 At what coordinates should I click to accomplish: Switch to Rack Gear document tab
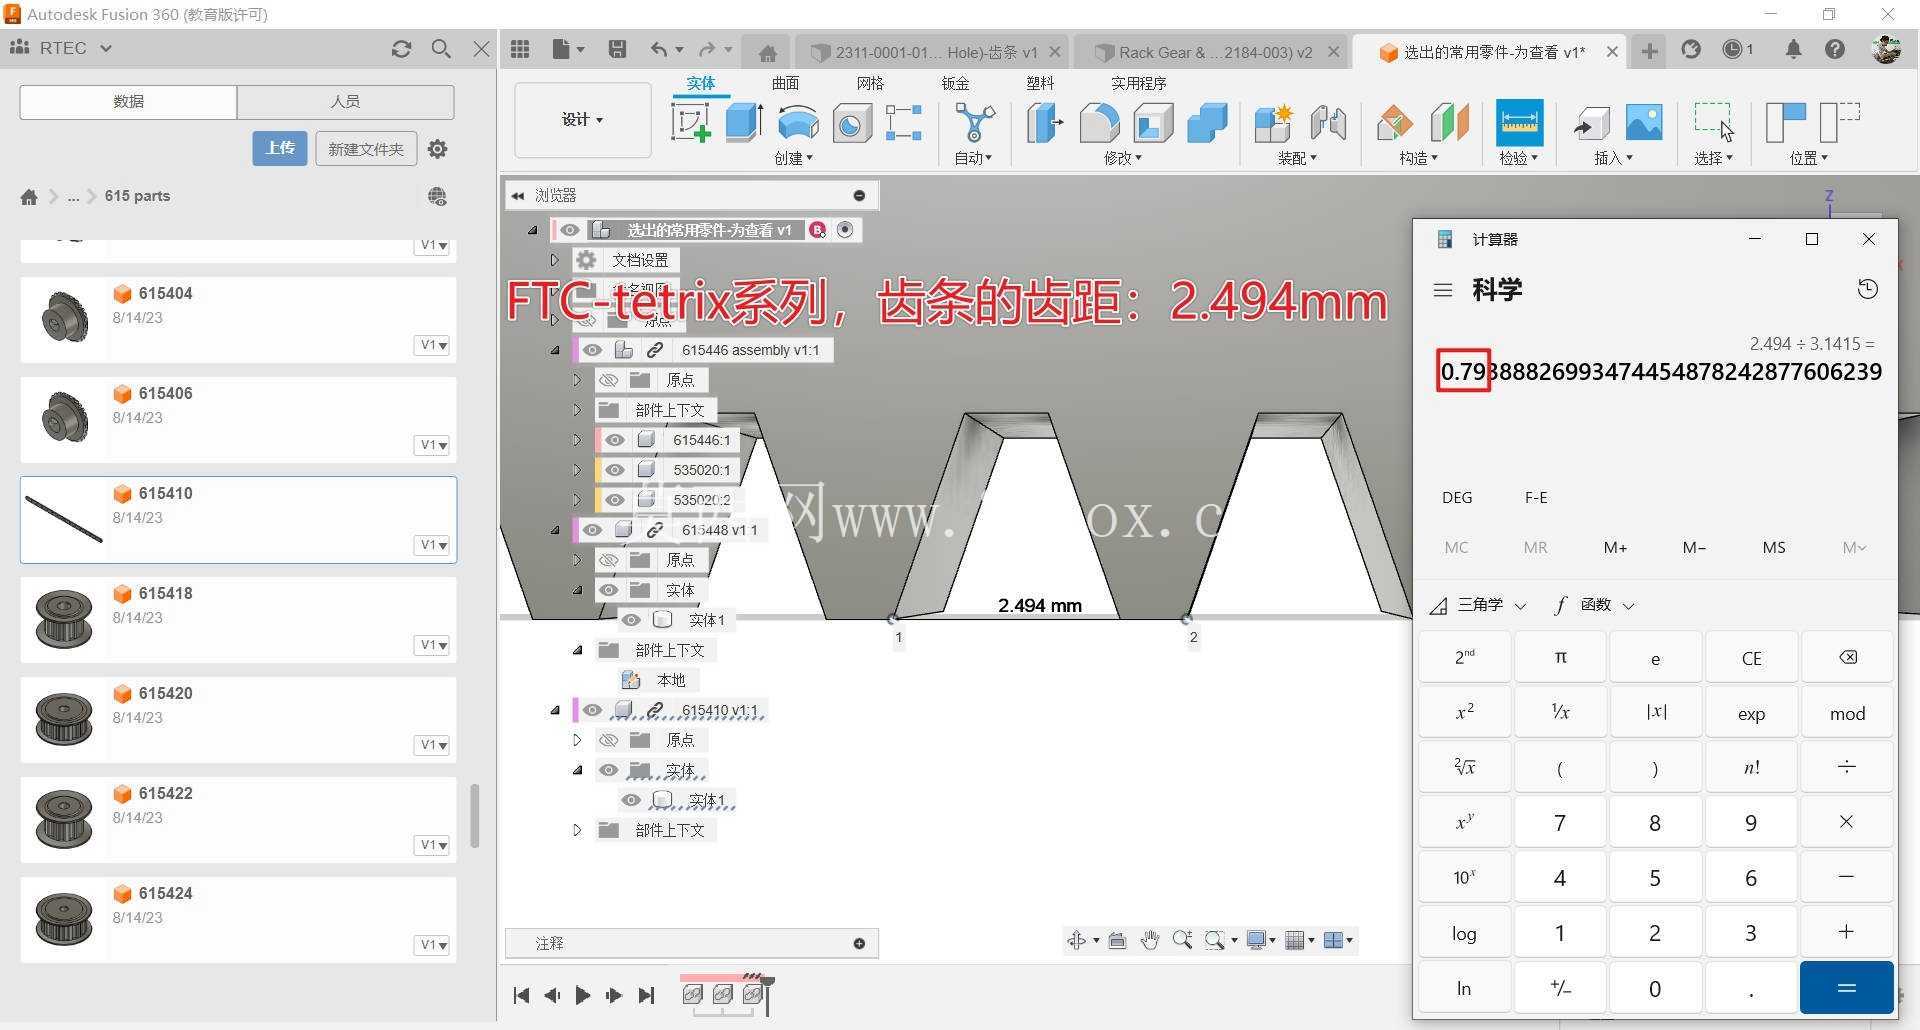point(1214,52)
